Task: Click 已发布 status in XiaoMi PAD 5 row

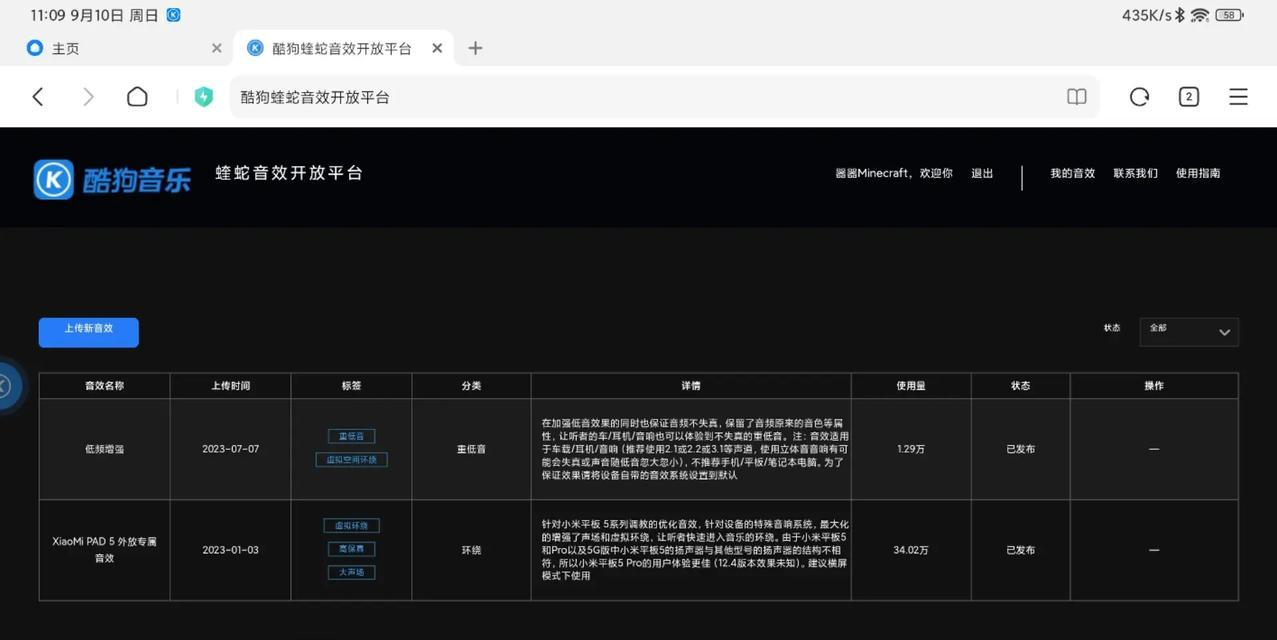Action: [x=1020, y=550]
